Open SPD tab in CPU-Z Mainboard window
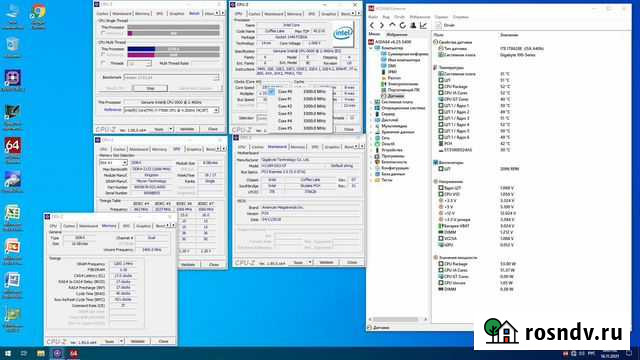The height and width of the screenshot is (360, 640). click(x=315, y=147)
